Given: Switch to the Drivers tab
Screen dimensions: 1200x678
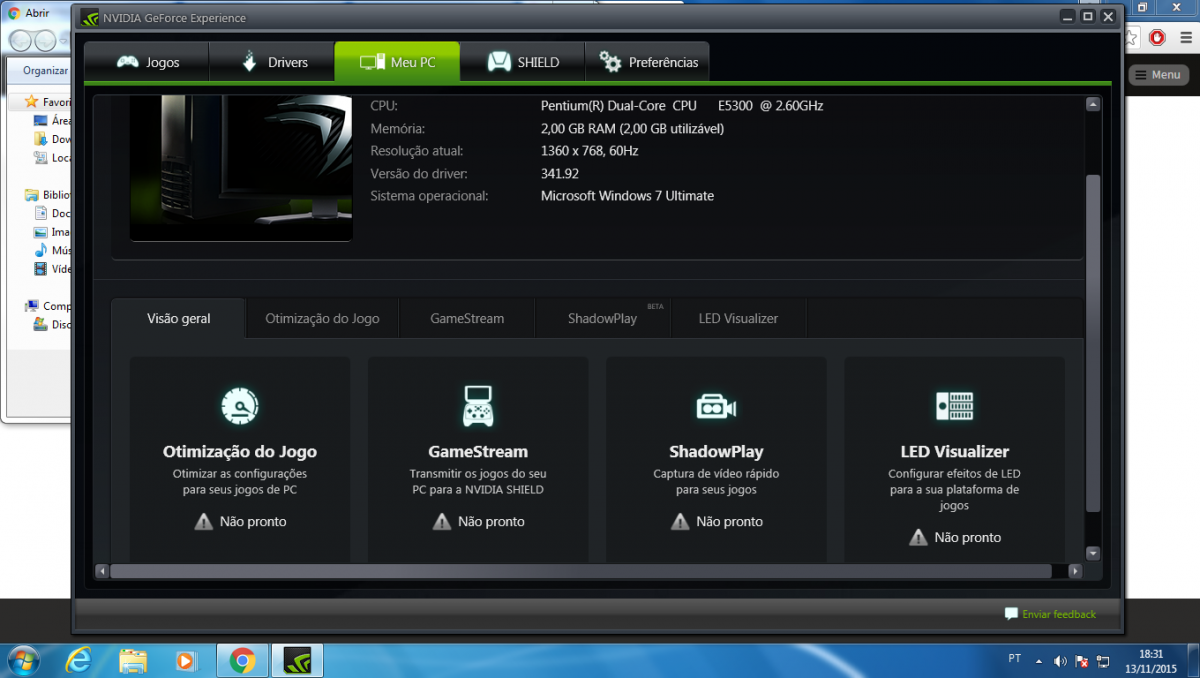Looking at the screenshot, I should pos(272,62).
